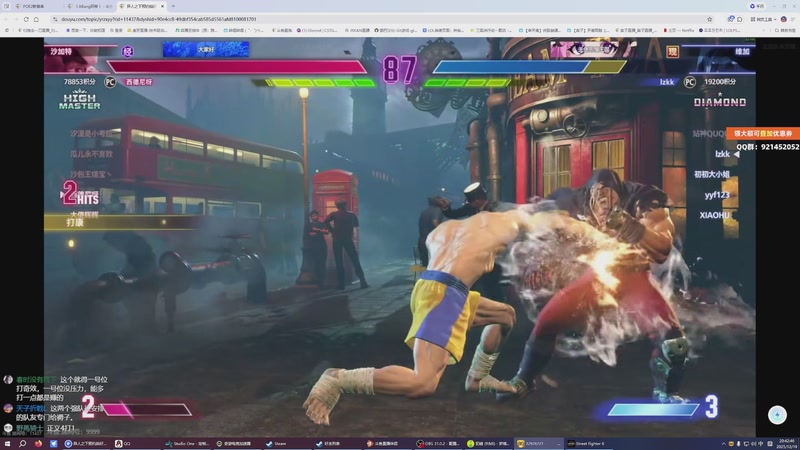Open a new browser tab with plus
Viewport: 800px width, 450px height.
[173, 6]
